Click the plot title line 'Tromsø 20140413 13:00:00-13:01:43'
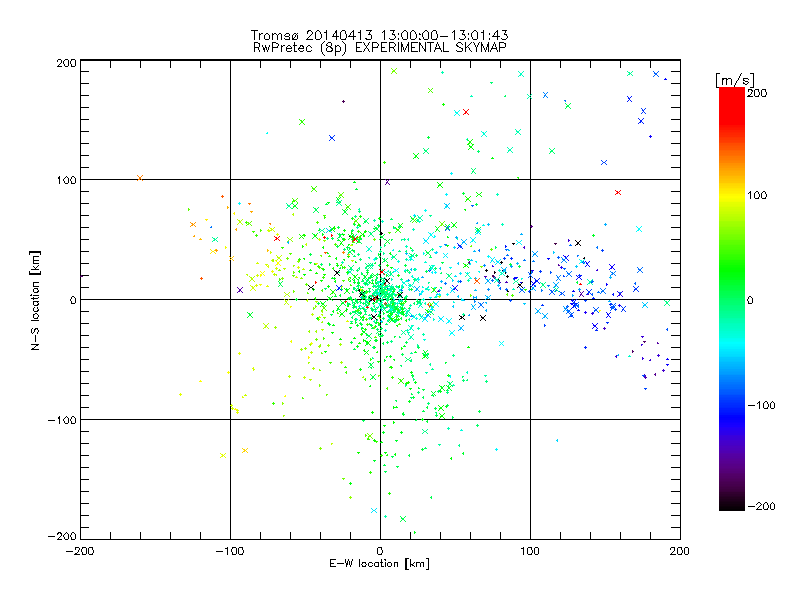The width and height of the screenshot is (800, 600). coord(379,35)
